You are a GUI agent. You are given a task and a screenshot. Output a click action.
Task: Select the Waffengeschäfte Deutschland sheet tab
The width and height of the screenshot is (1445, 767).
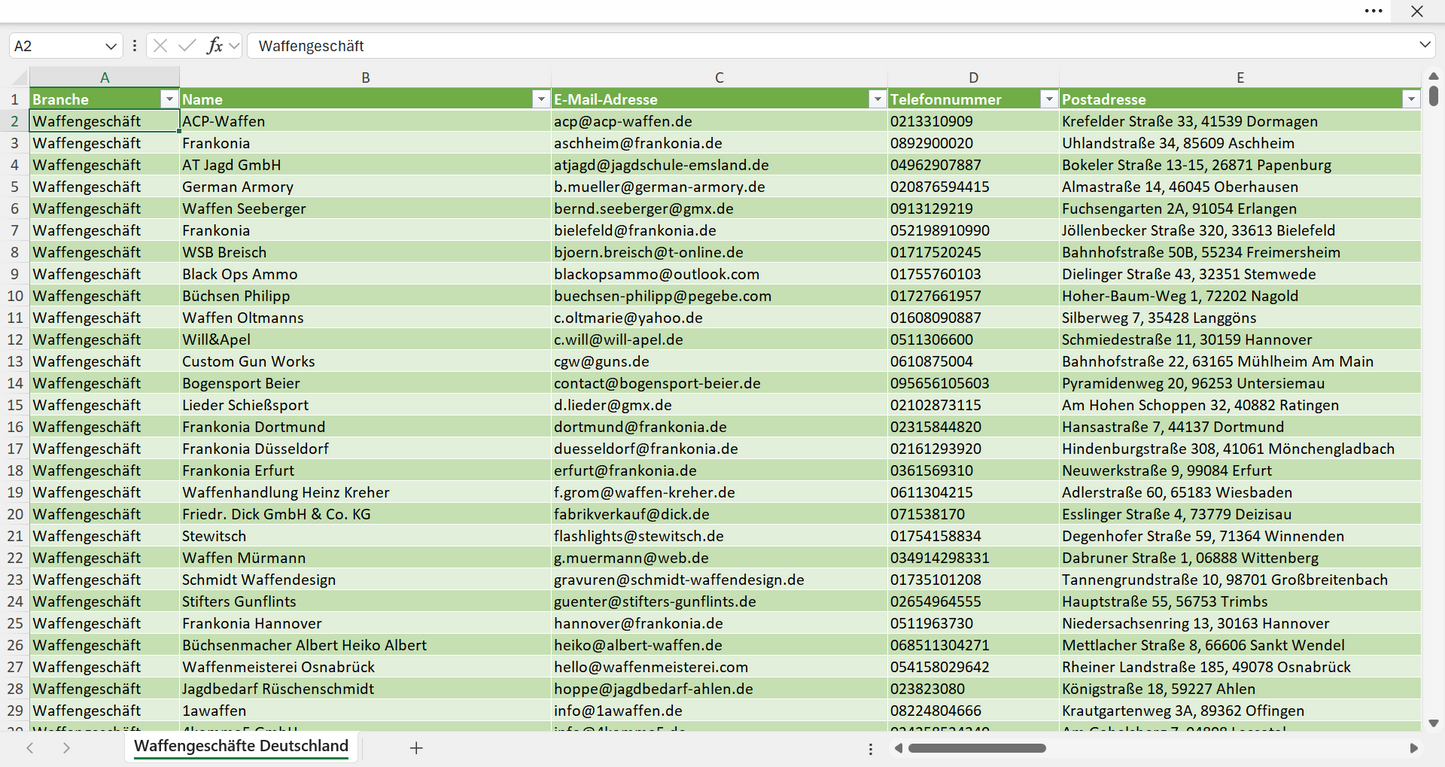pos(241,746)
